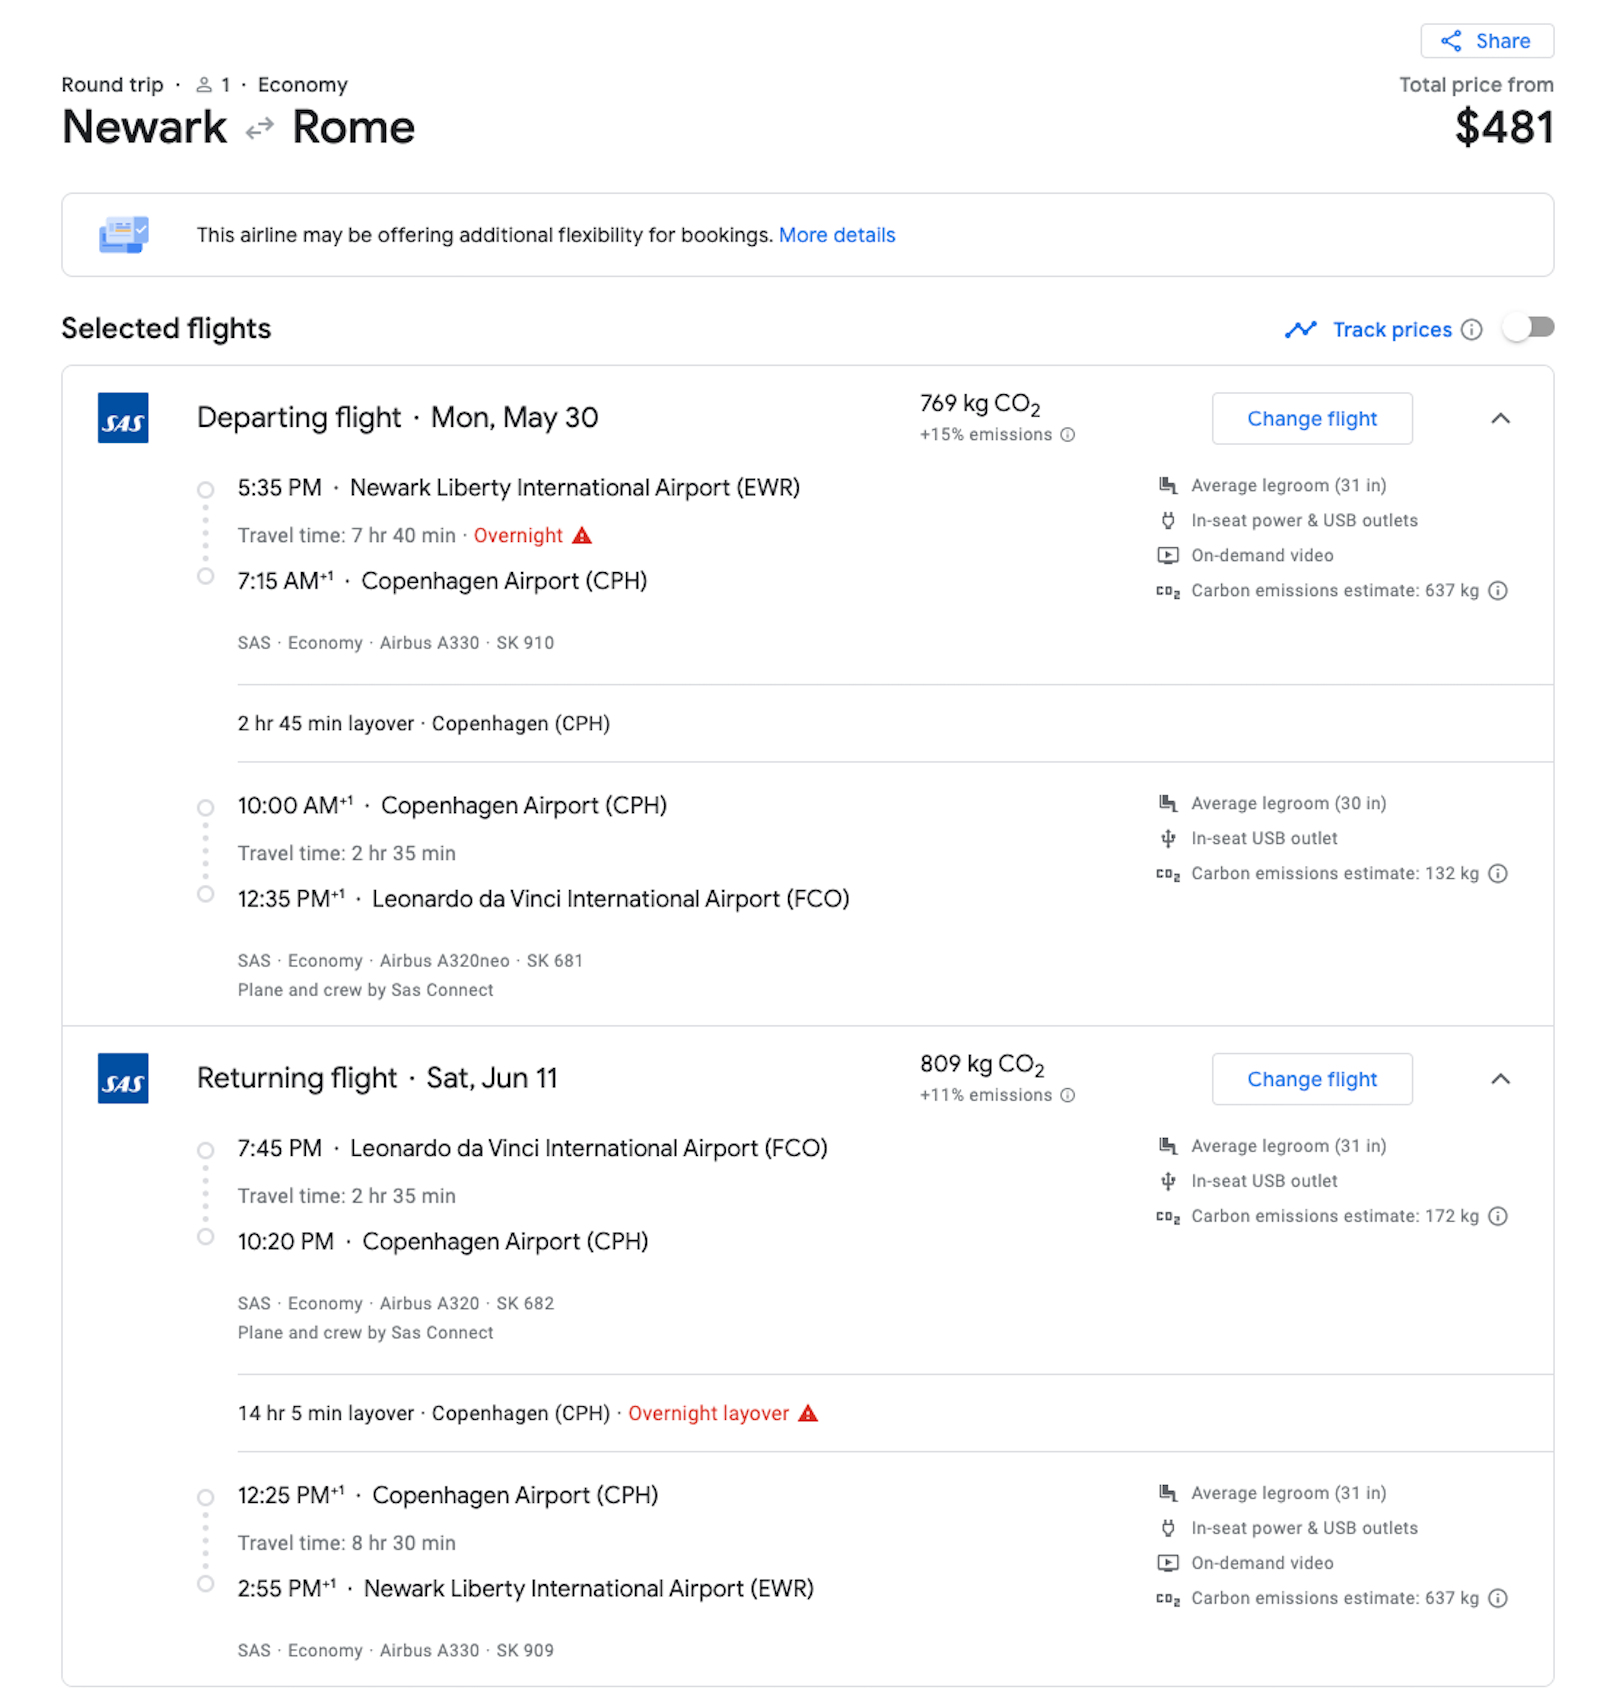Click the Overnight layover warning icon on return
The image size is (1600, 1693).
(808, 1413)
